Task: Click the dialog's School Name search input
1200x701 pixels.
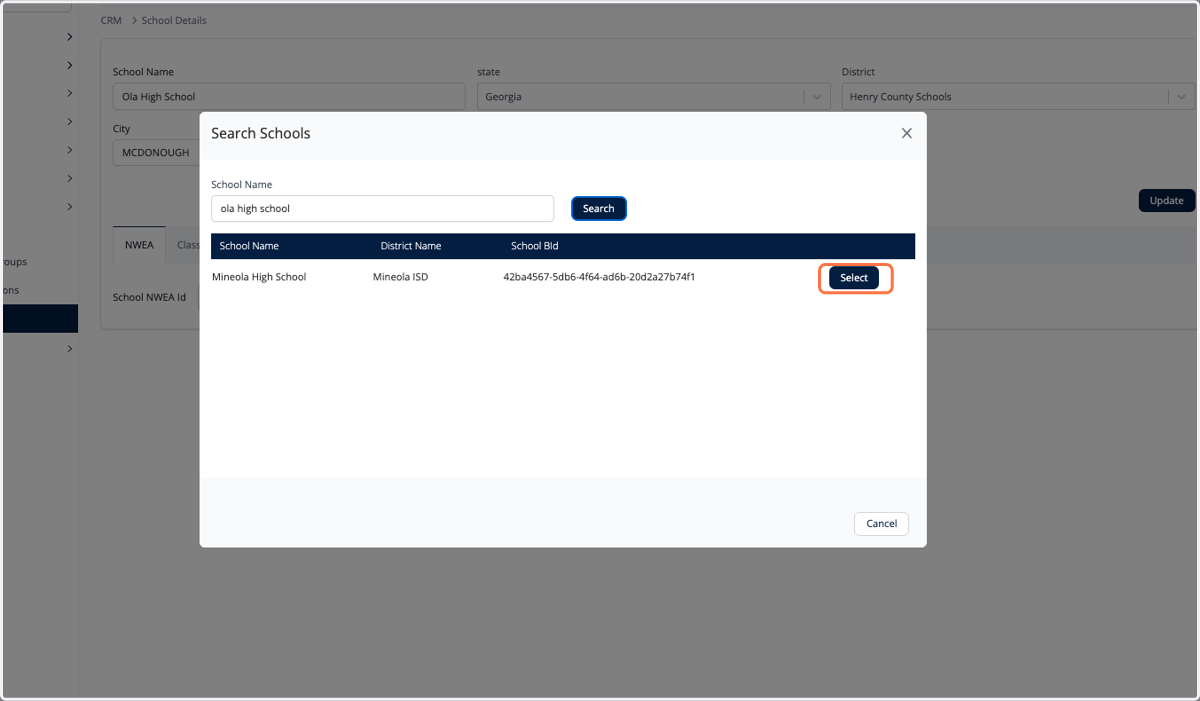Action: pyautogui.click(x=382, y=208)
